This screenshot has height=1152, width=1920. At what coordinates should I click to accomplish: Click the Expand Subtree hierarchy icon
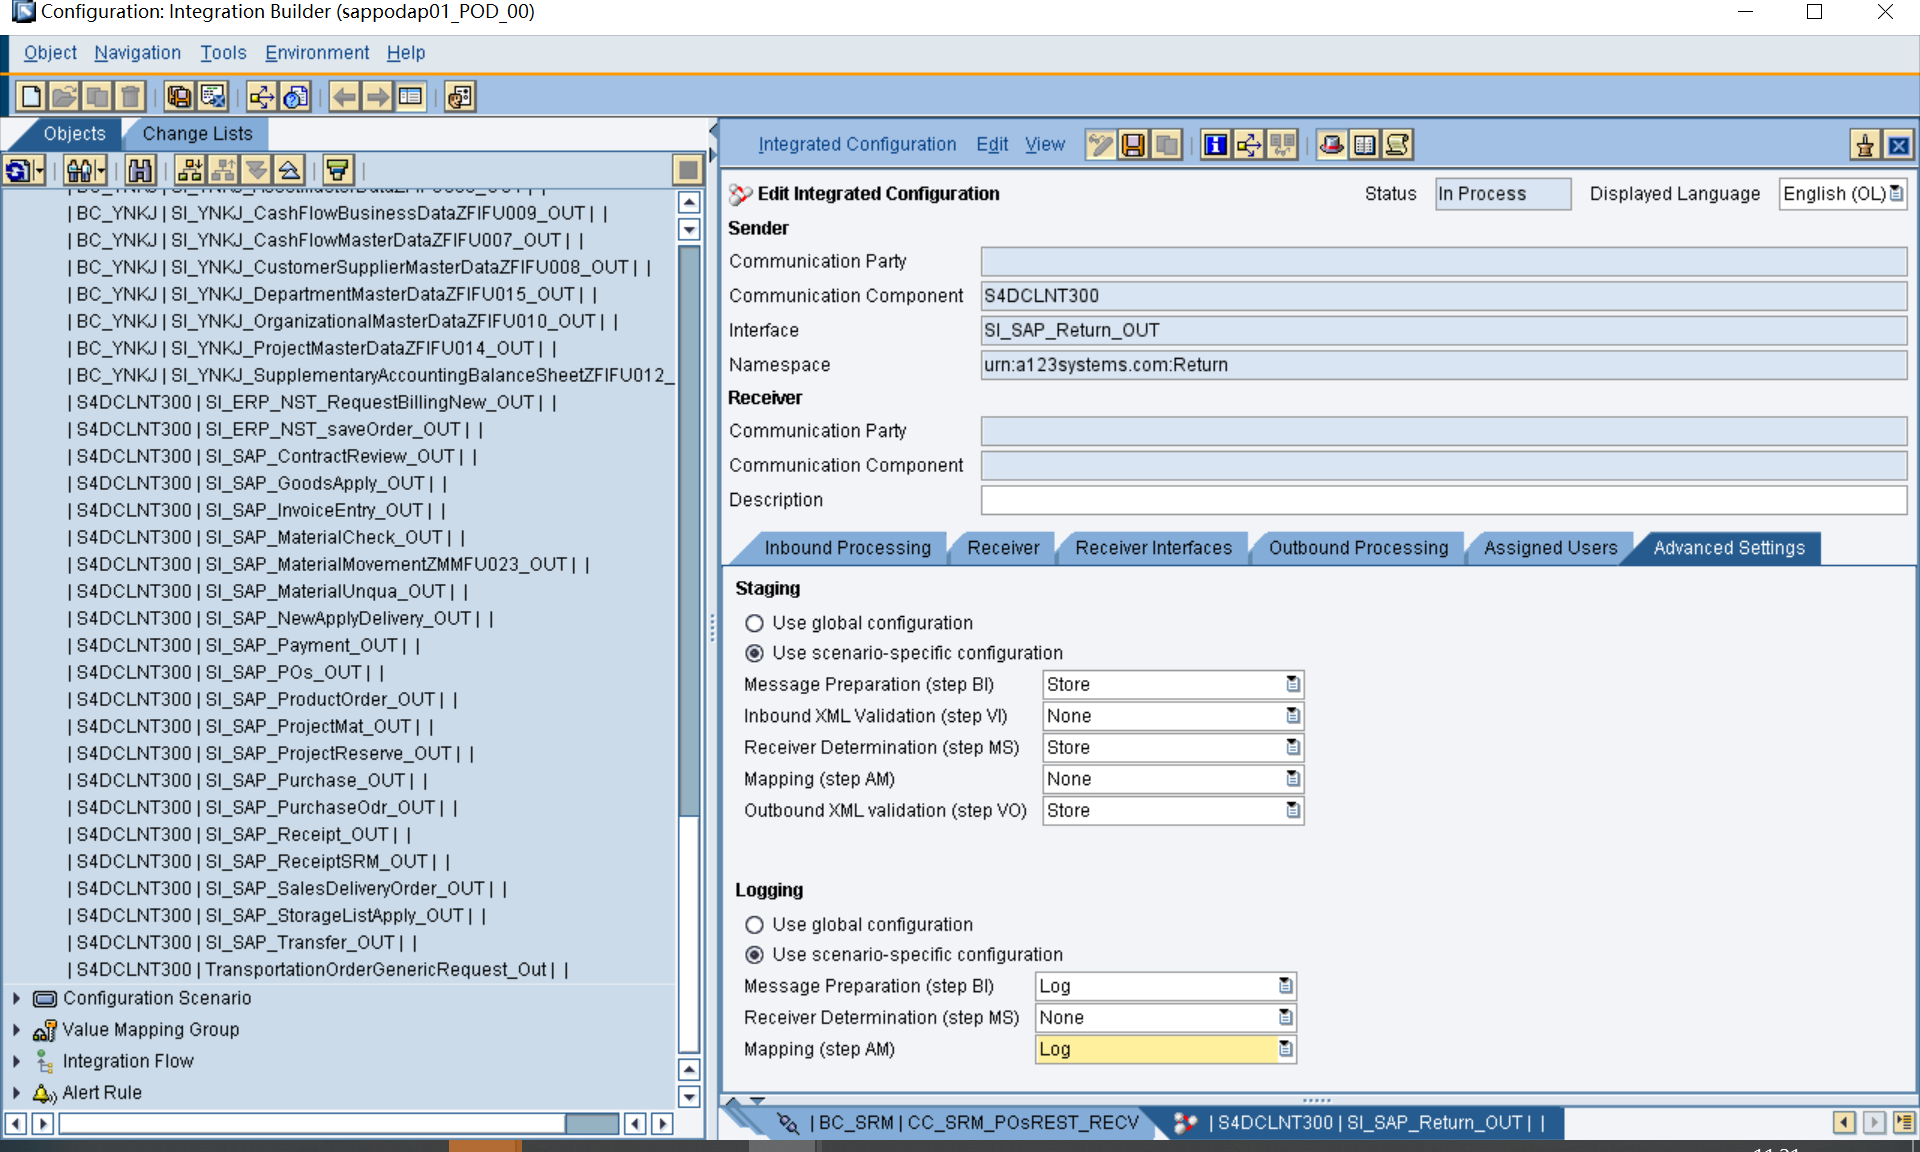click(190, 170)
